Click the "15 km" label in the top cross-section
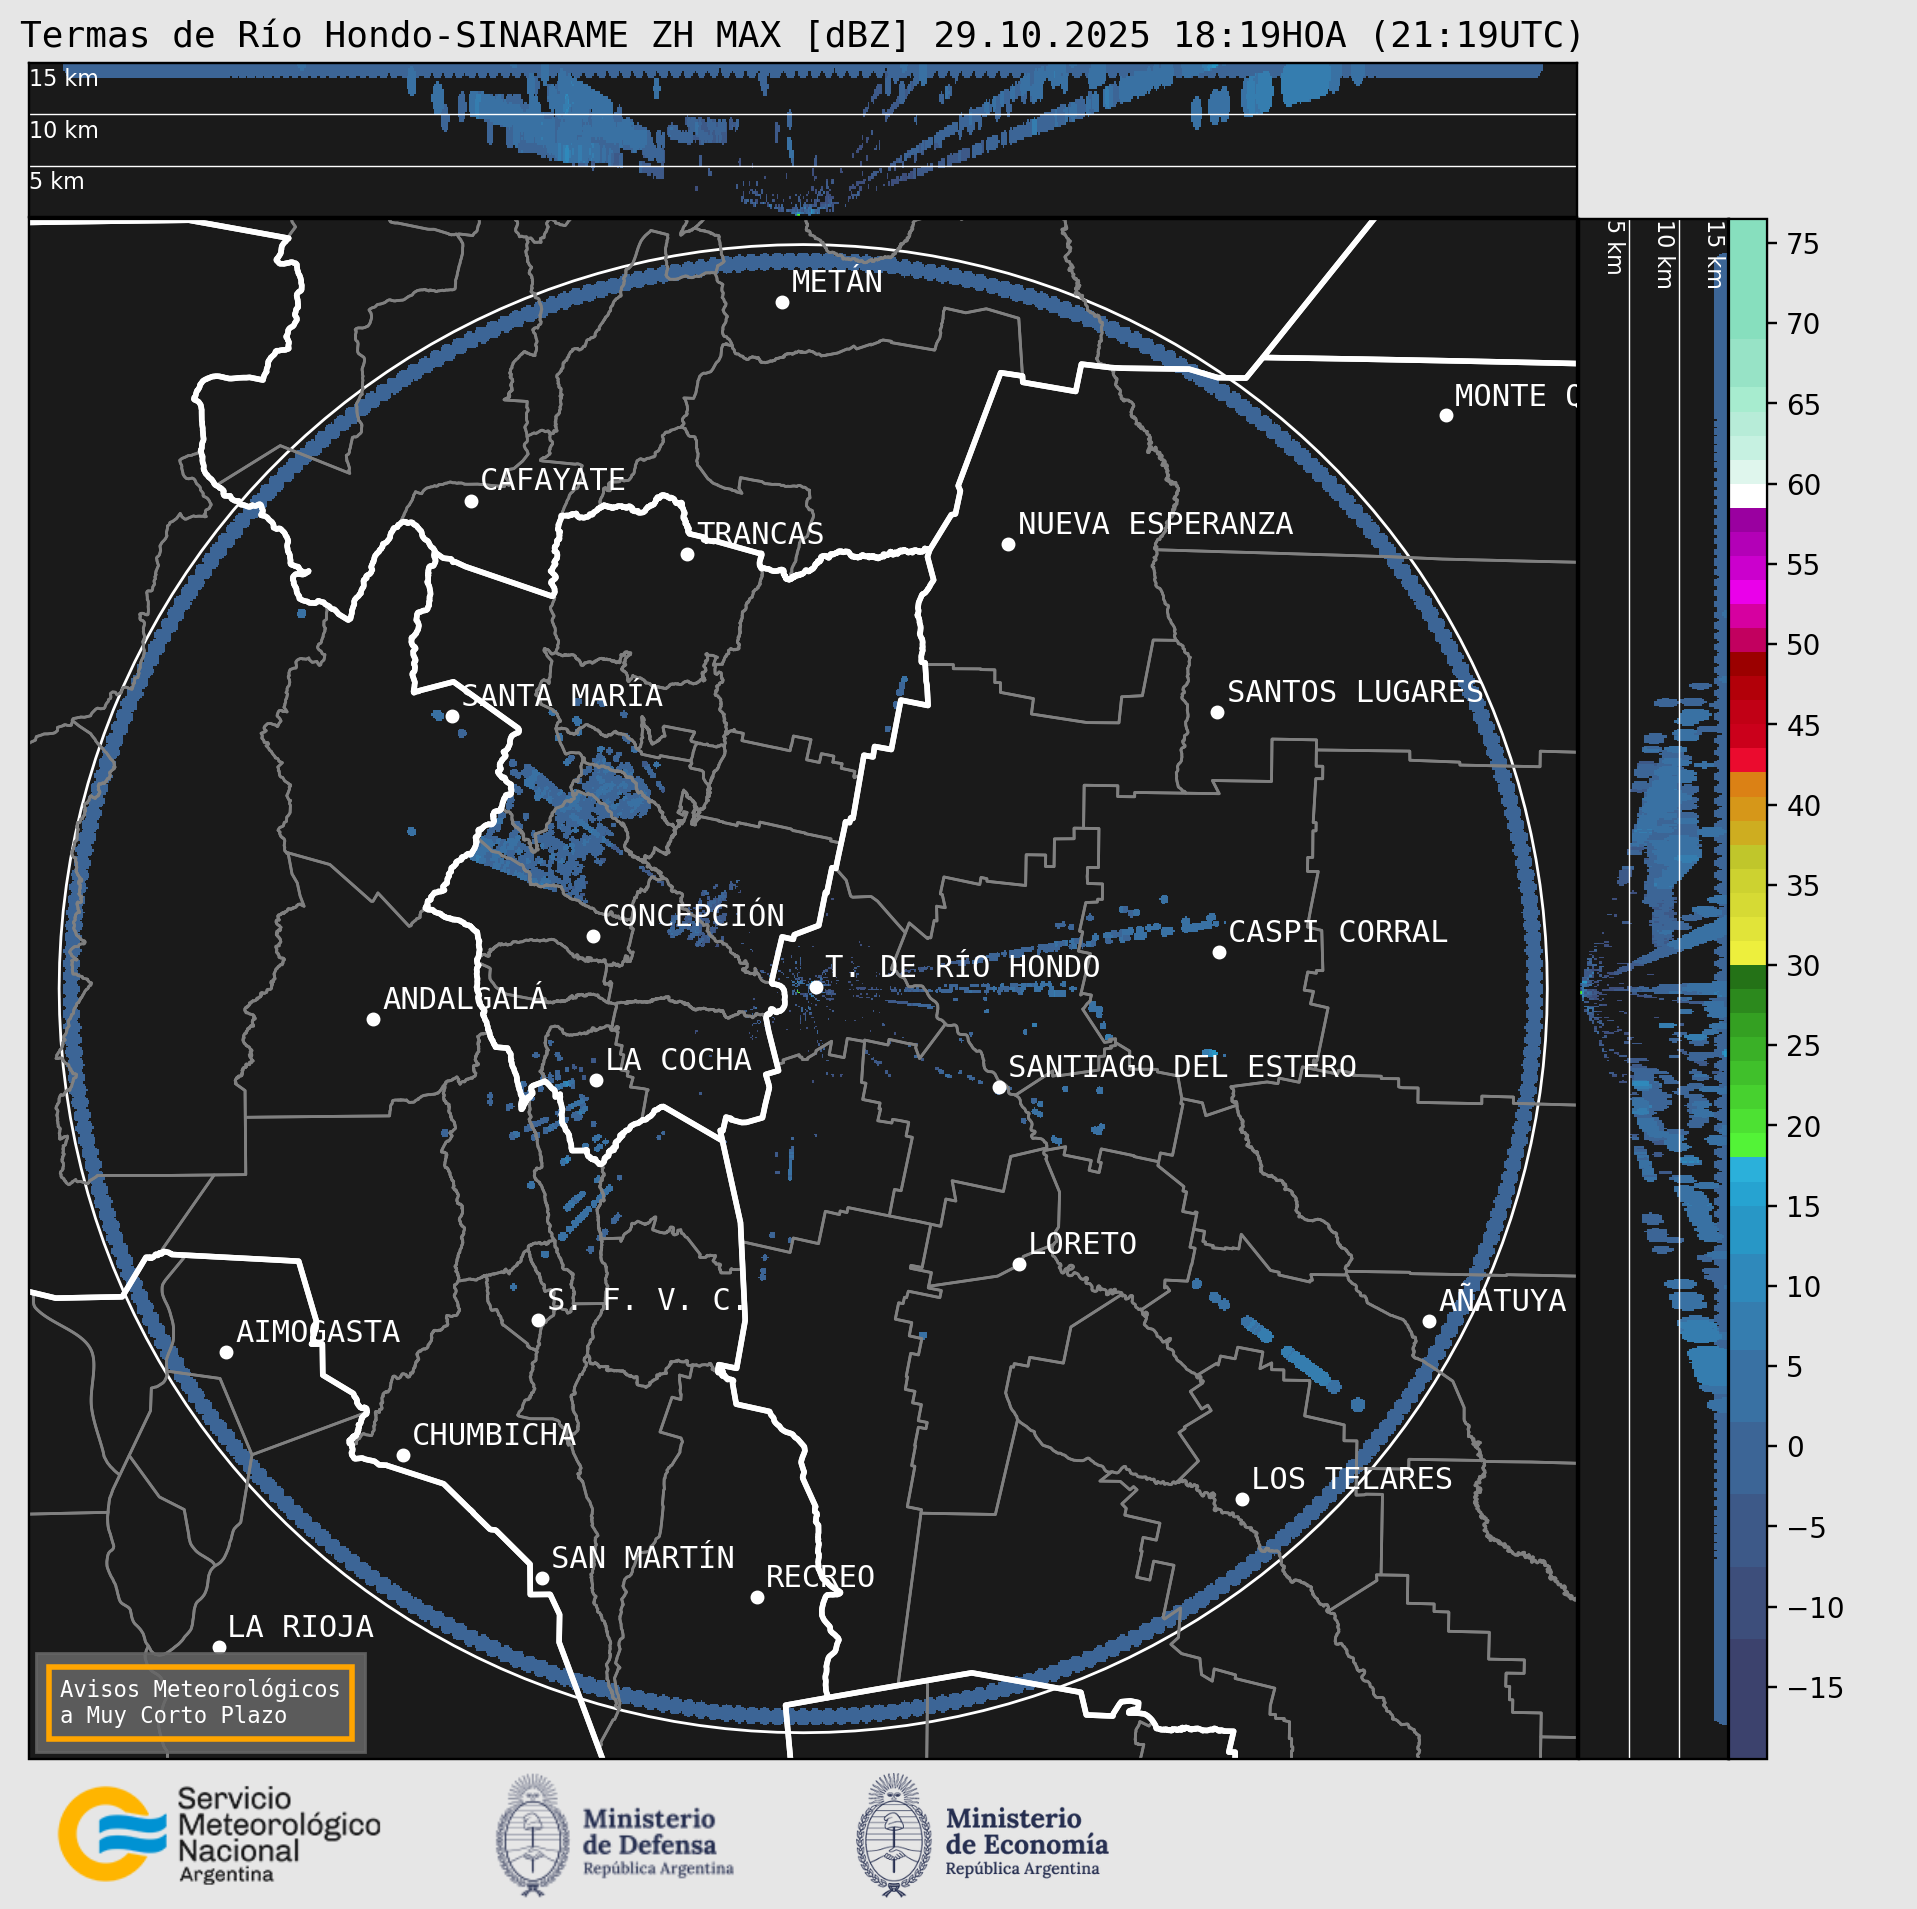1917x1909 pixels. (64, 78)
